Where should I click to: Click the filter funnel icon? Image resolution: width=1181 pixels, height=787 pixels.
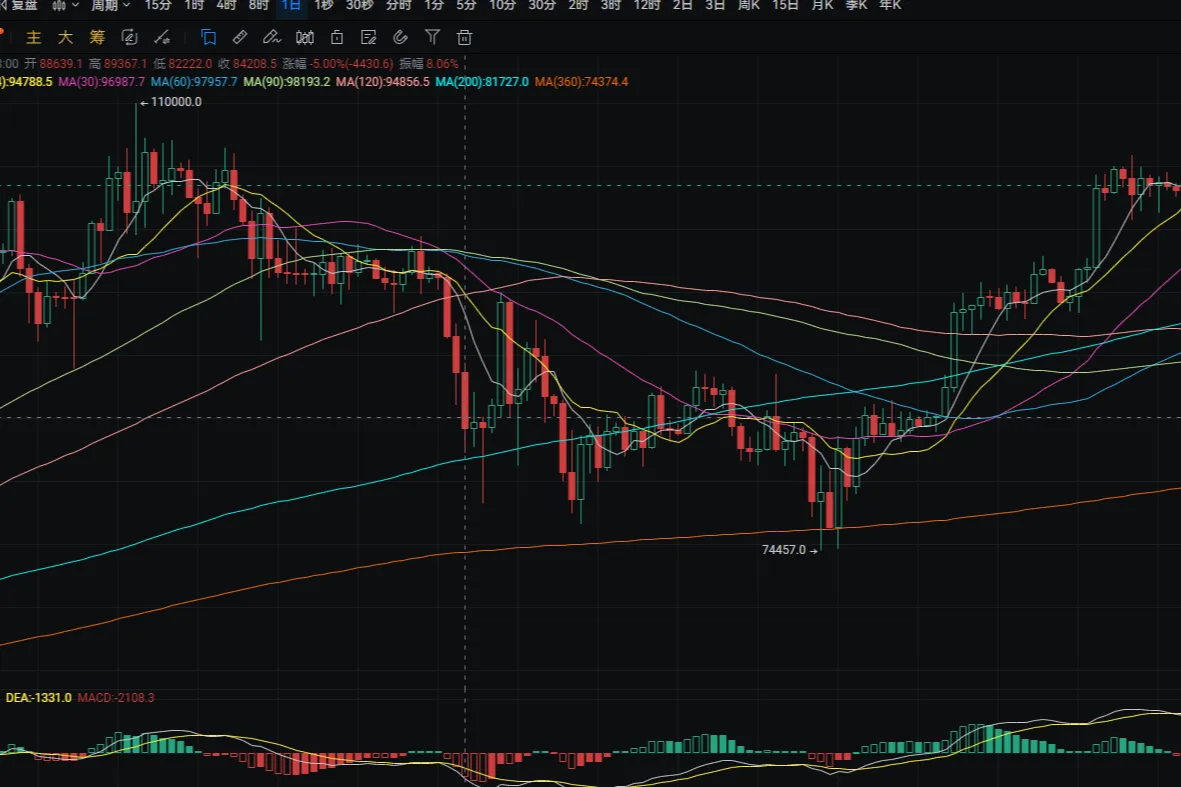(432, 37)
